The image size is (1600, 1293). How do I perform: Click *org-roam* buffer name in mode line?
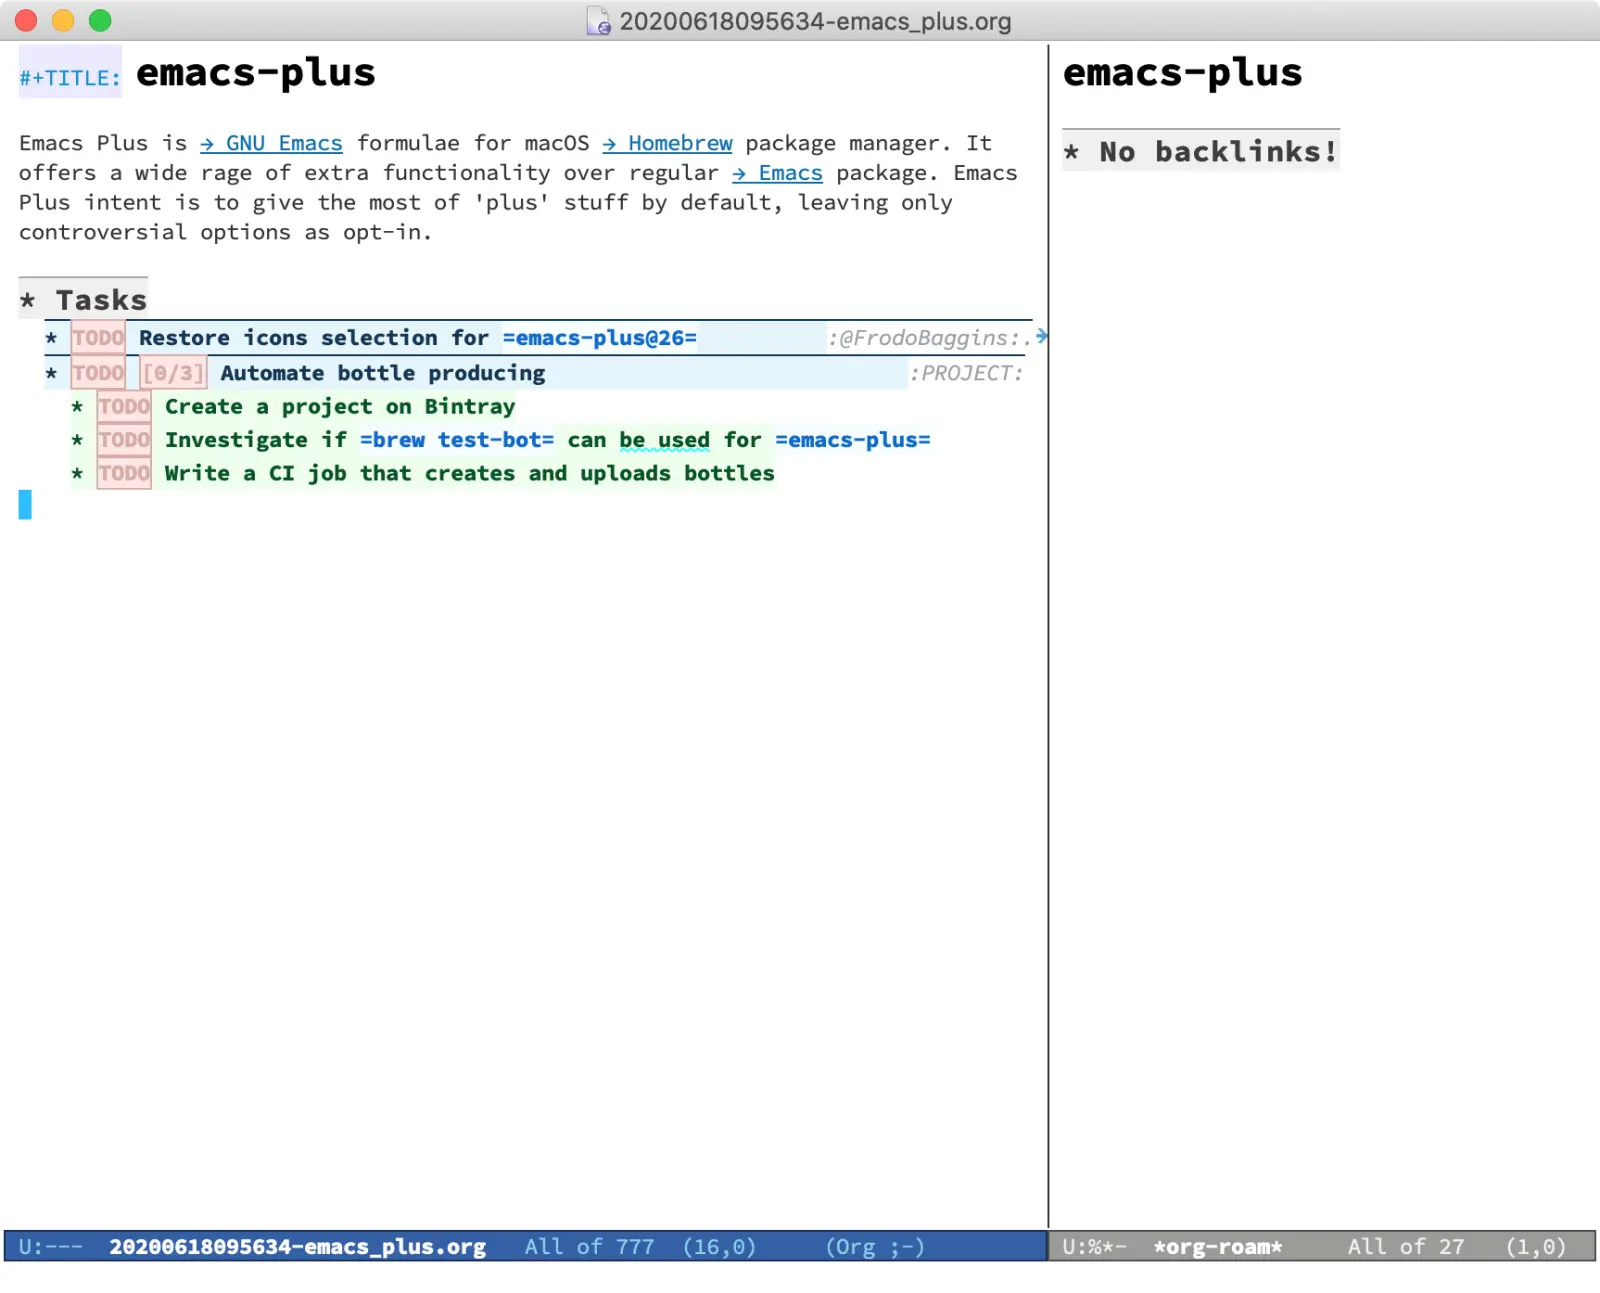(1217, 1247)
